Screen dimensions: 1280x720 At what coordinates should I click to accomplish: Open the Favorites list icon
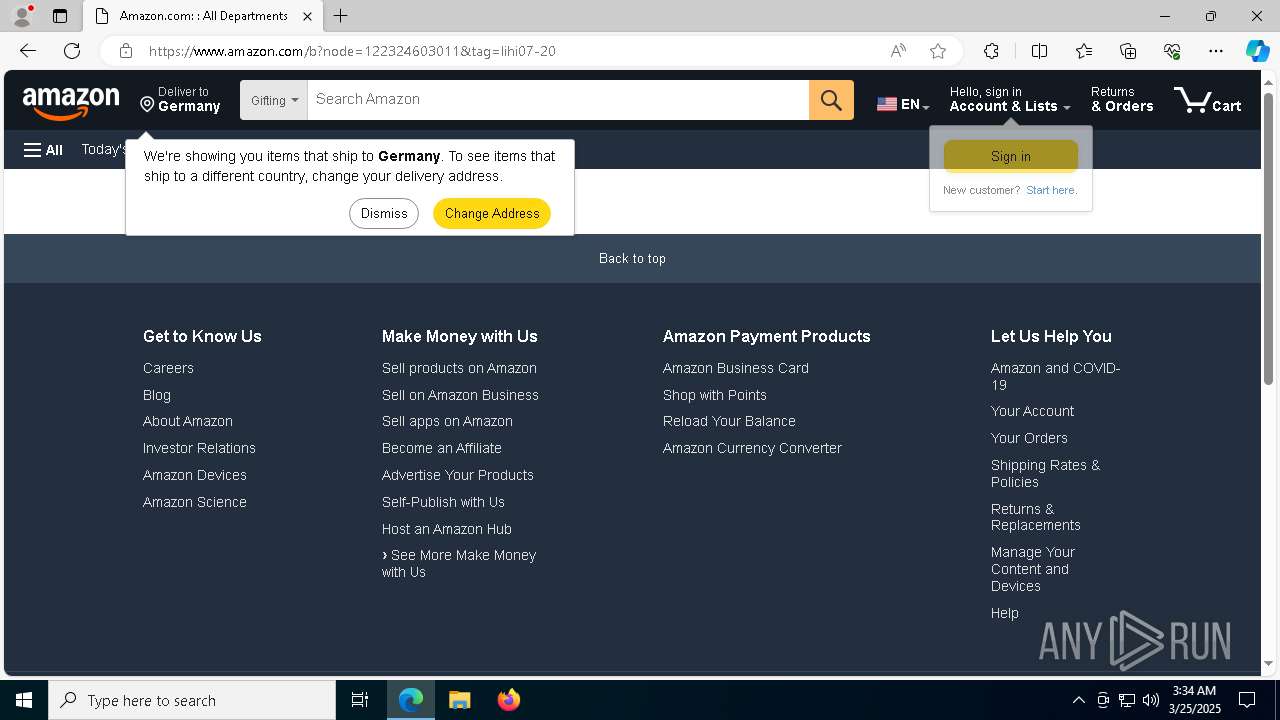(x=1084, y=51)
